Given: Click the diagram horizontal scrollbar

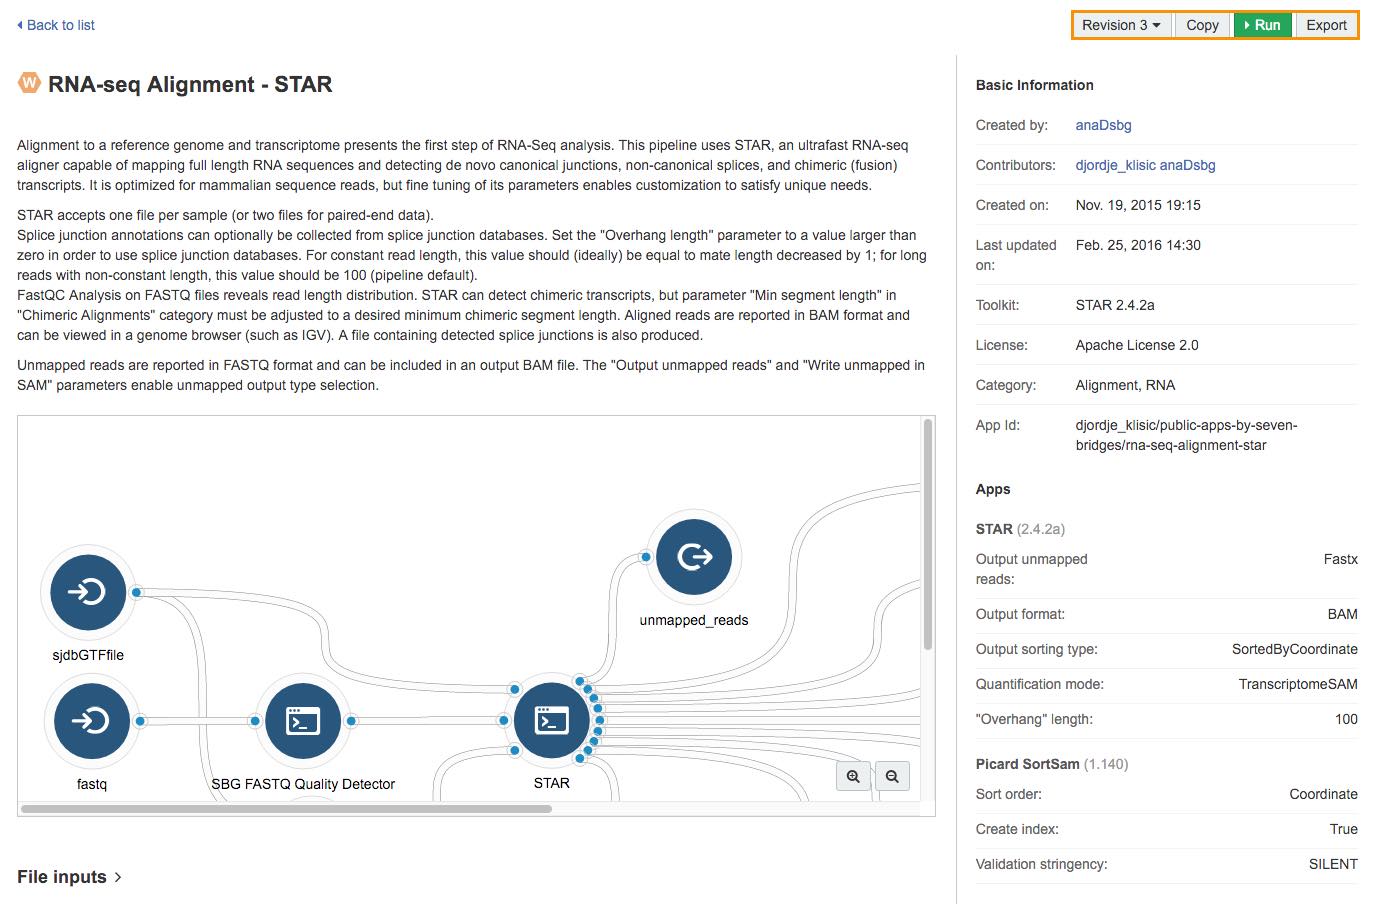Looking at the screenshot, I should (x=286, y=808).
